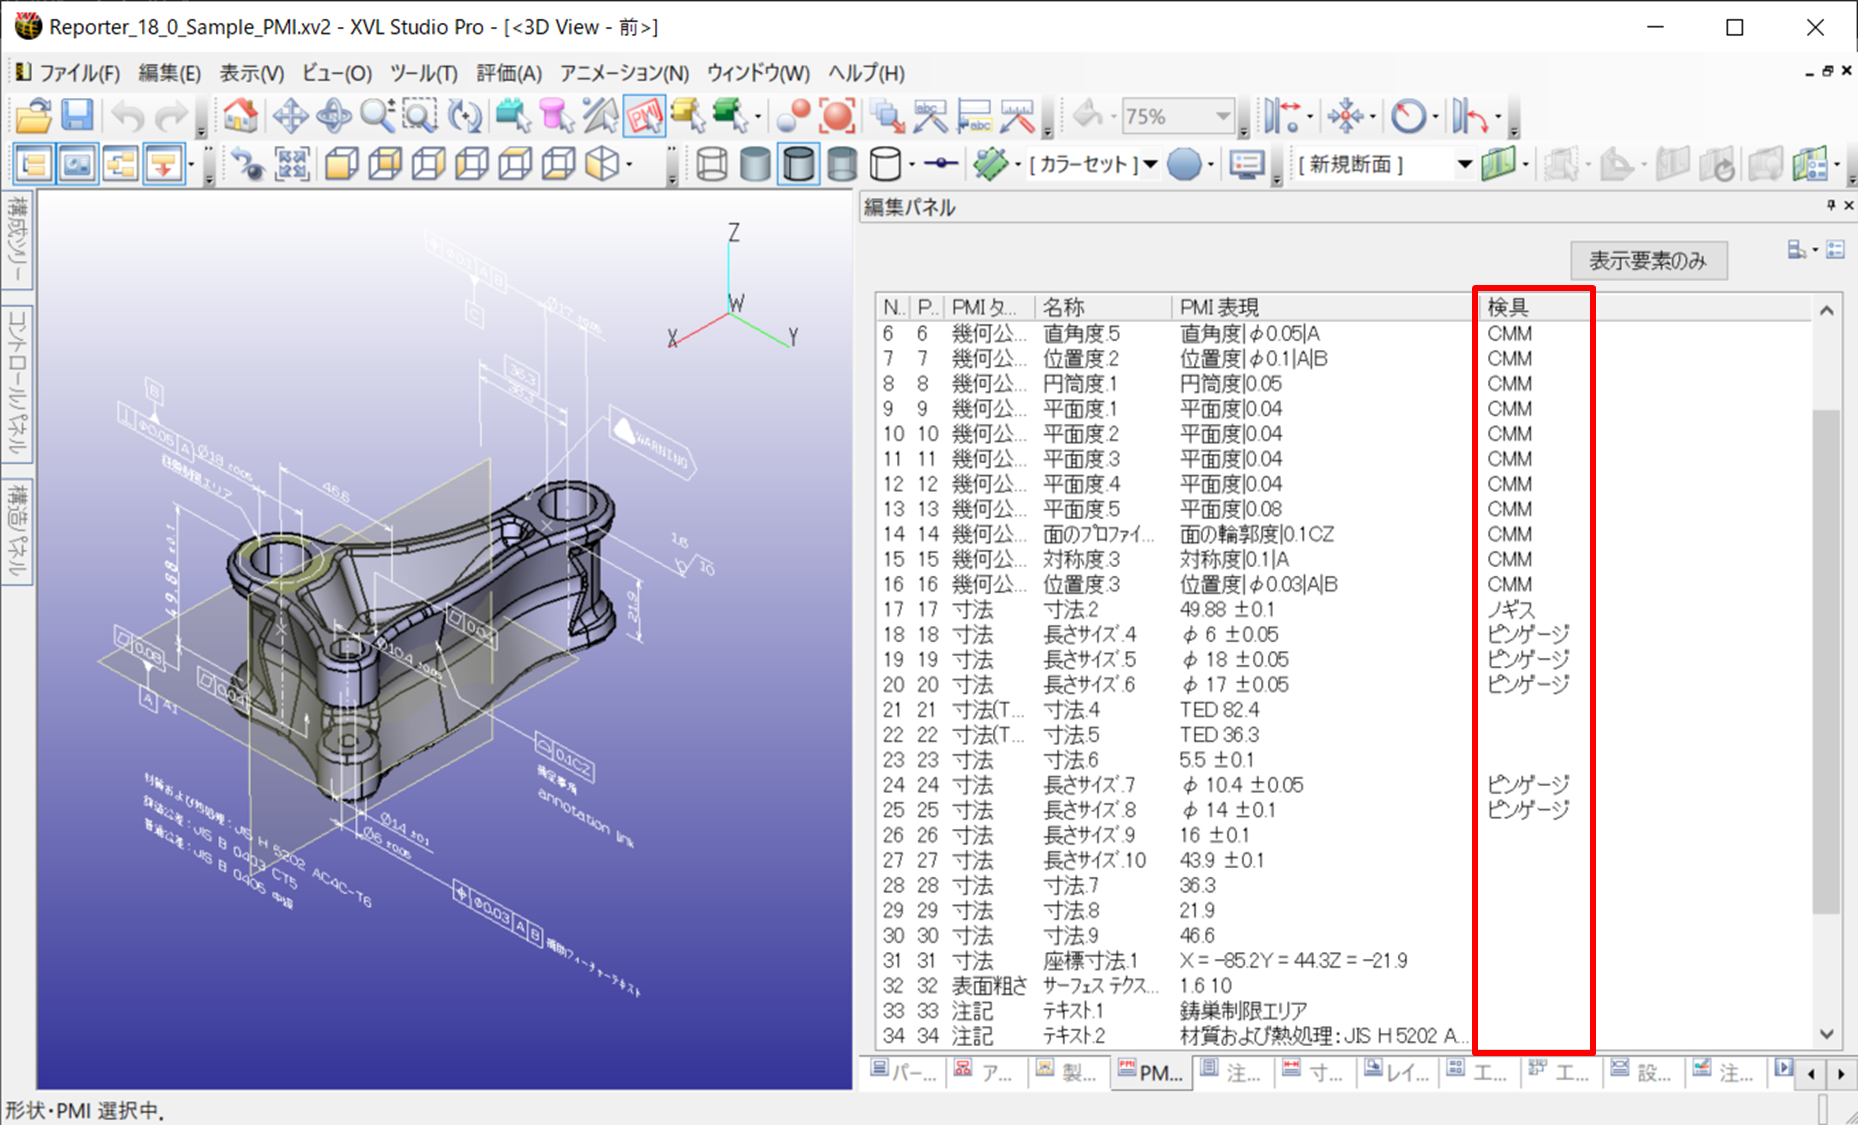This screenshot has height=1125, width=1858.
Task: Select the front face view cube
Action: pos(342,164)
